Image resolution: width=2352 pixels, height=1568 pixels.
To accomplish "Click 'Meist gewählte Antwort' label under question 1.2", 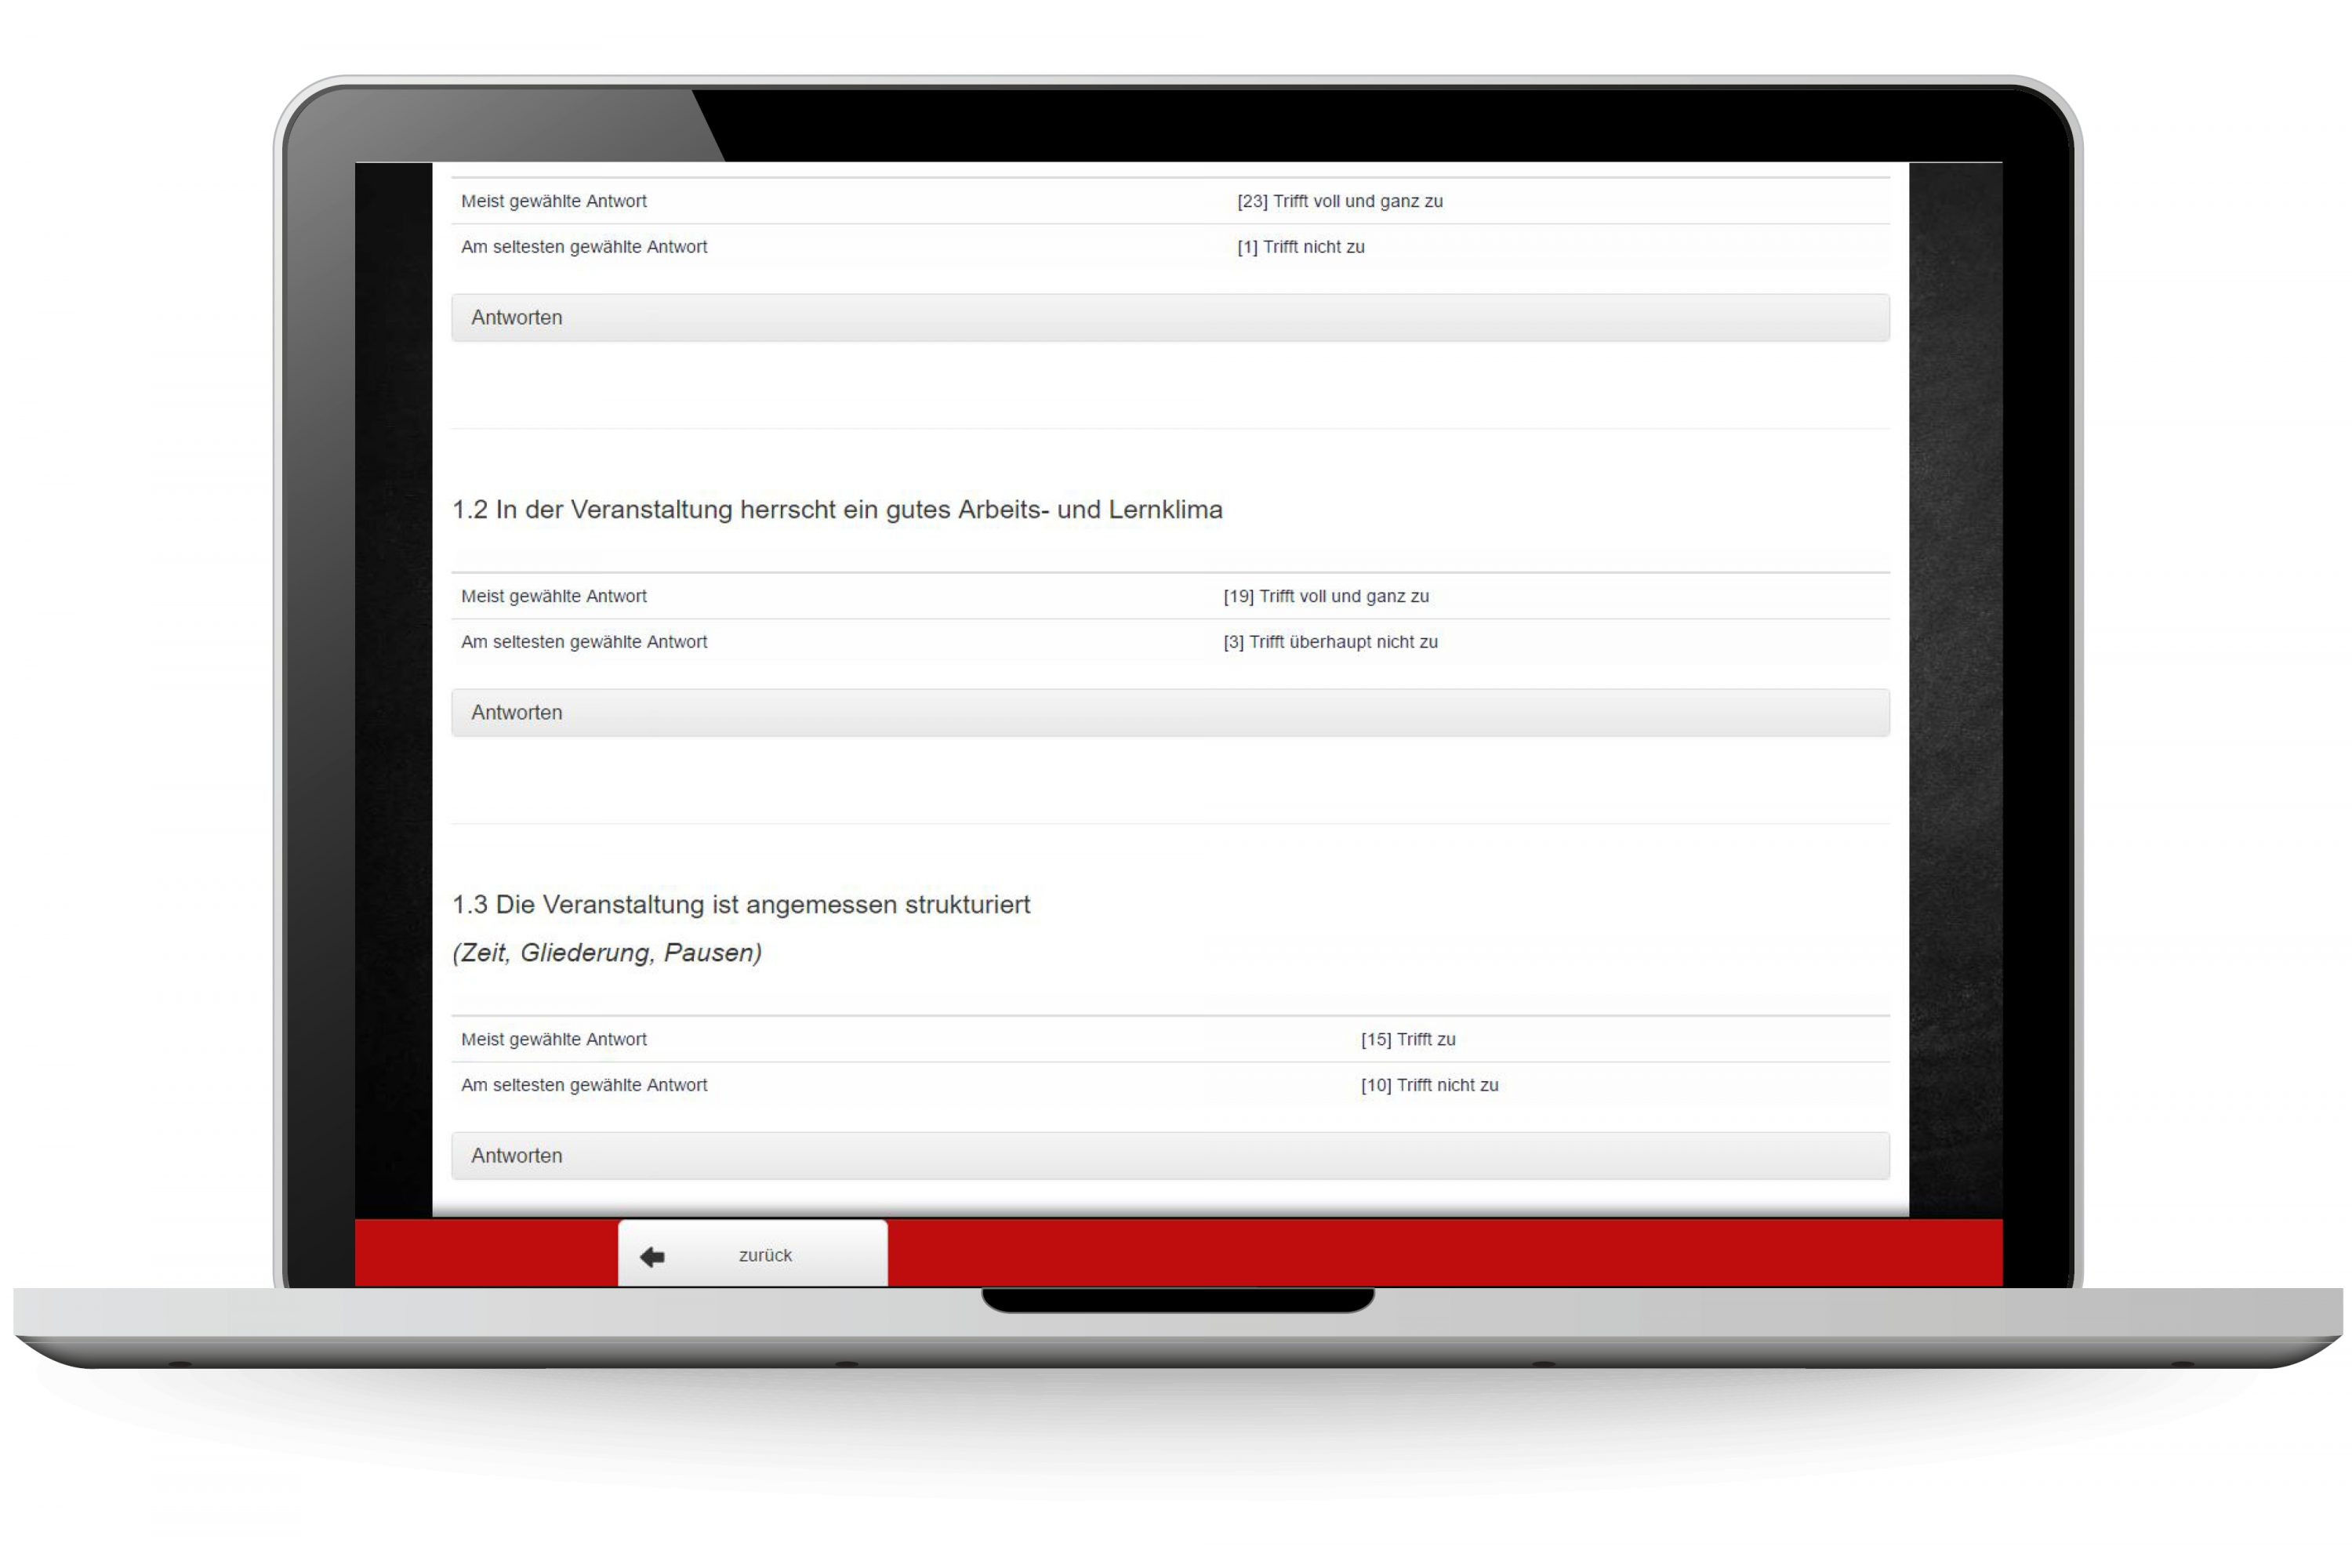I will click(x=554, y=596).
